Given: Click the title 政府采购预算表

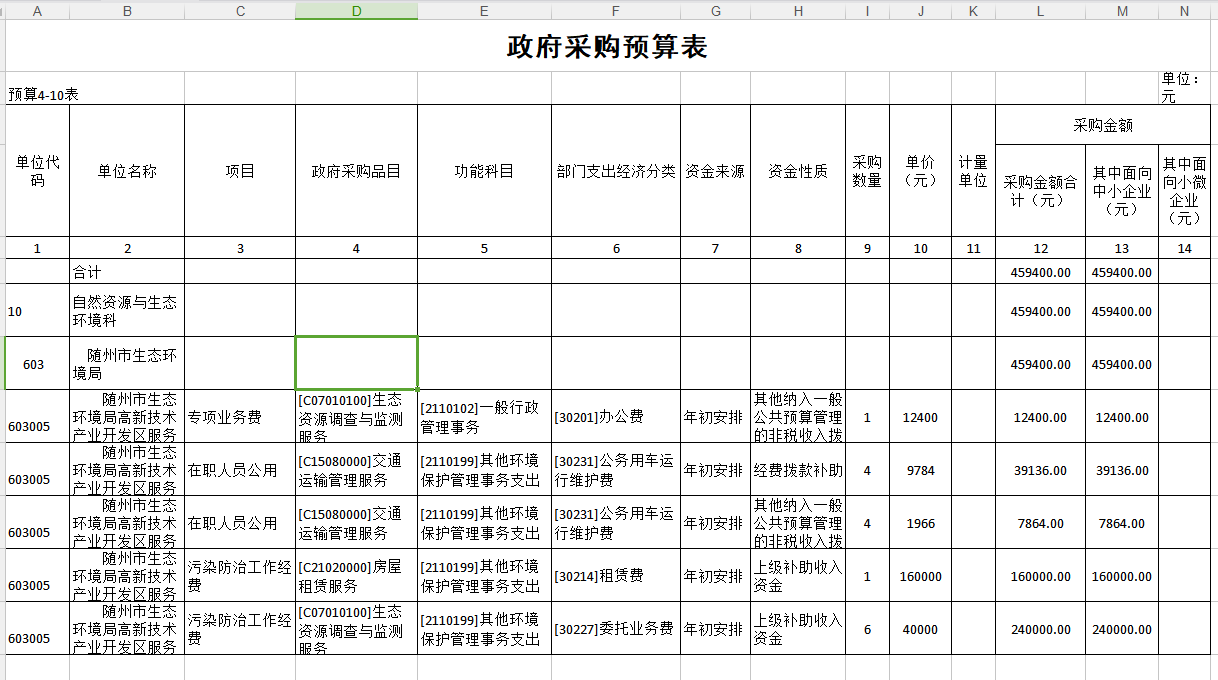Looking at the screenshot, I should click(x=608, y=47).
